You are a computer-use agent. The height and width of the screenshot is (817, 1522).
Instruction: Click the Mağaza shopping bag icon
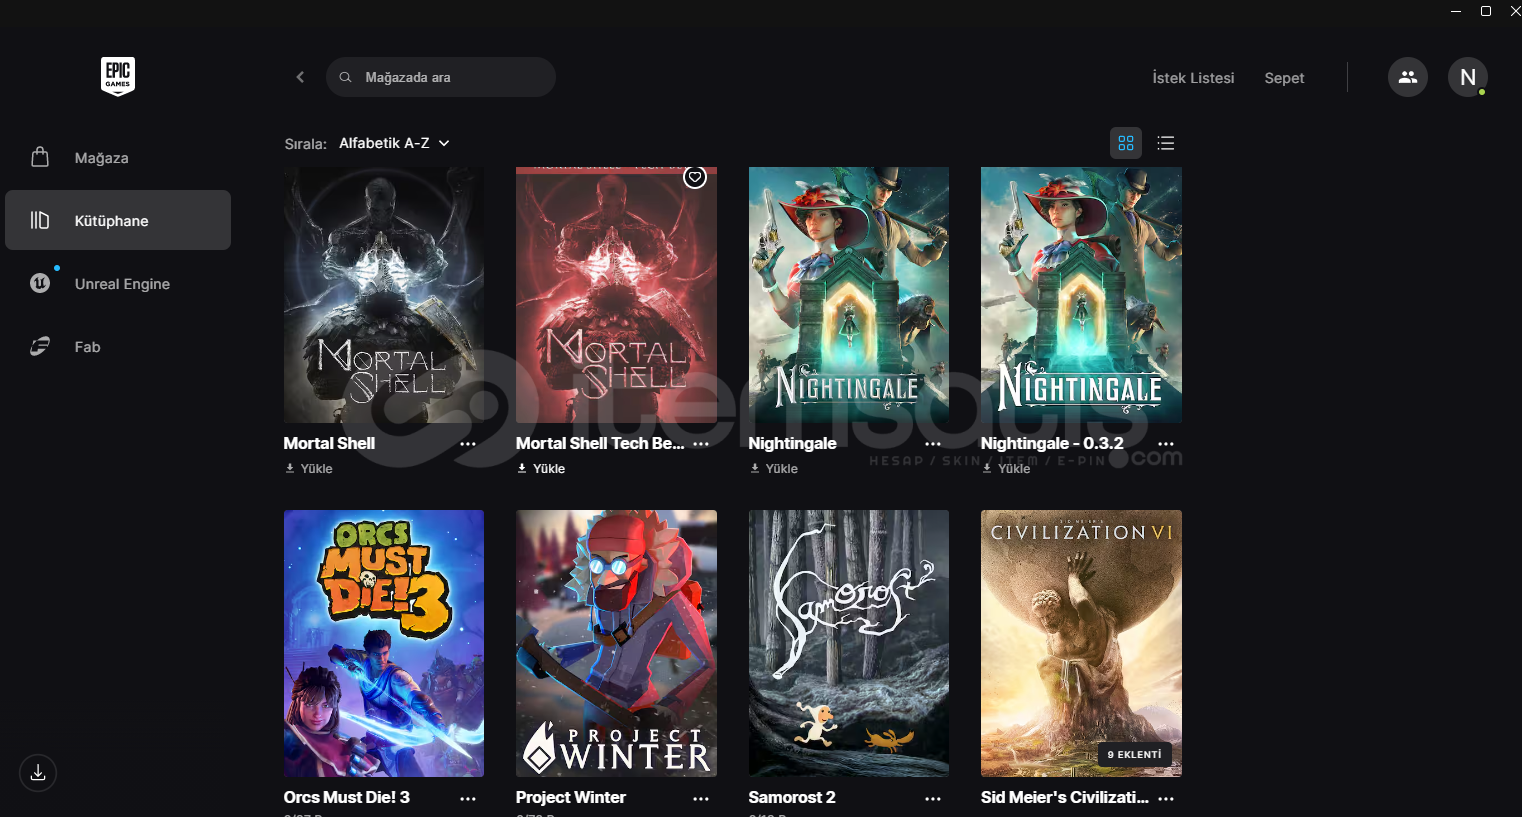click(40, 157)
